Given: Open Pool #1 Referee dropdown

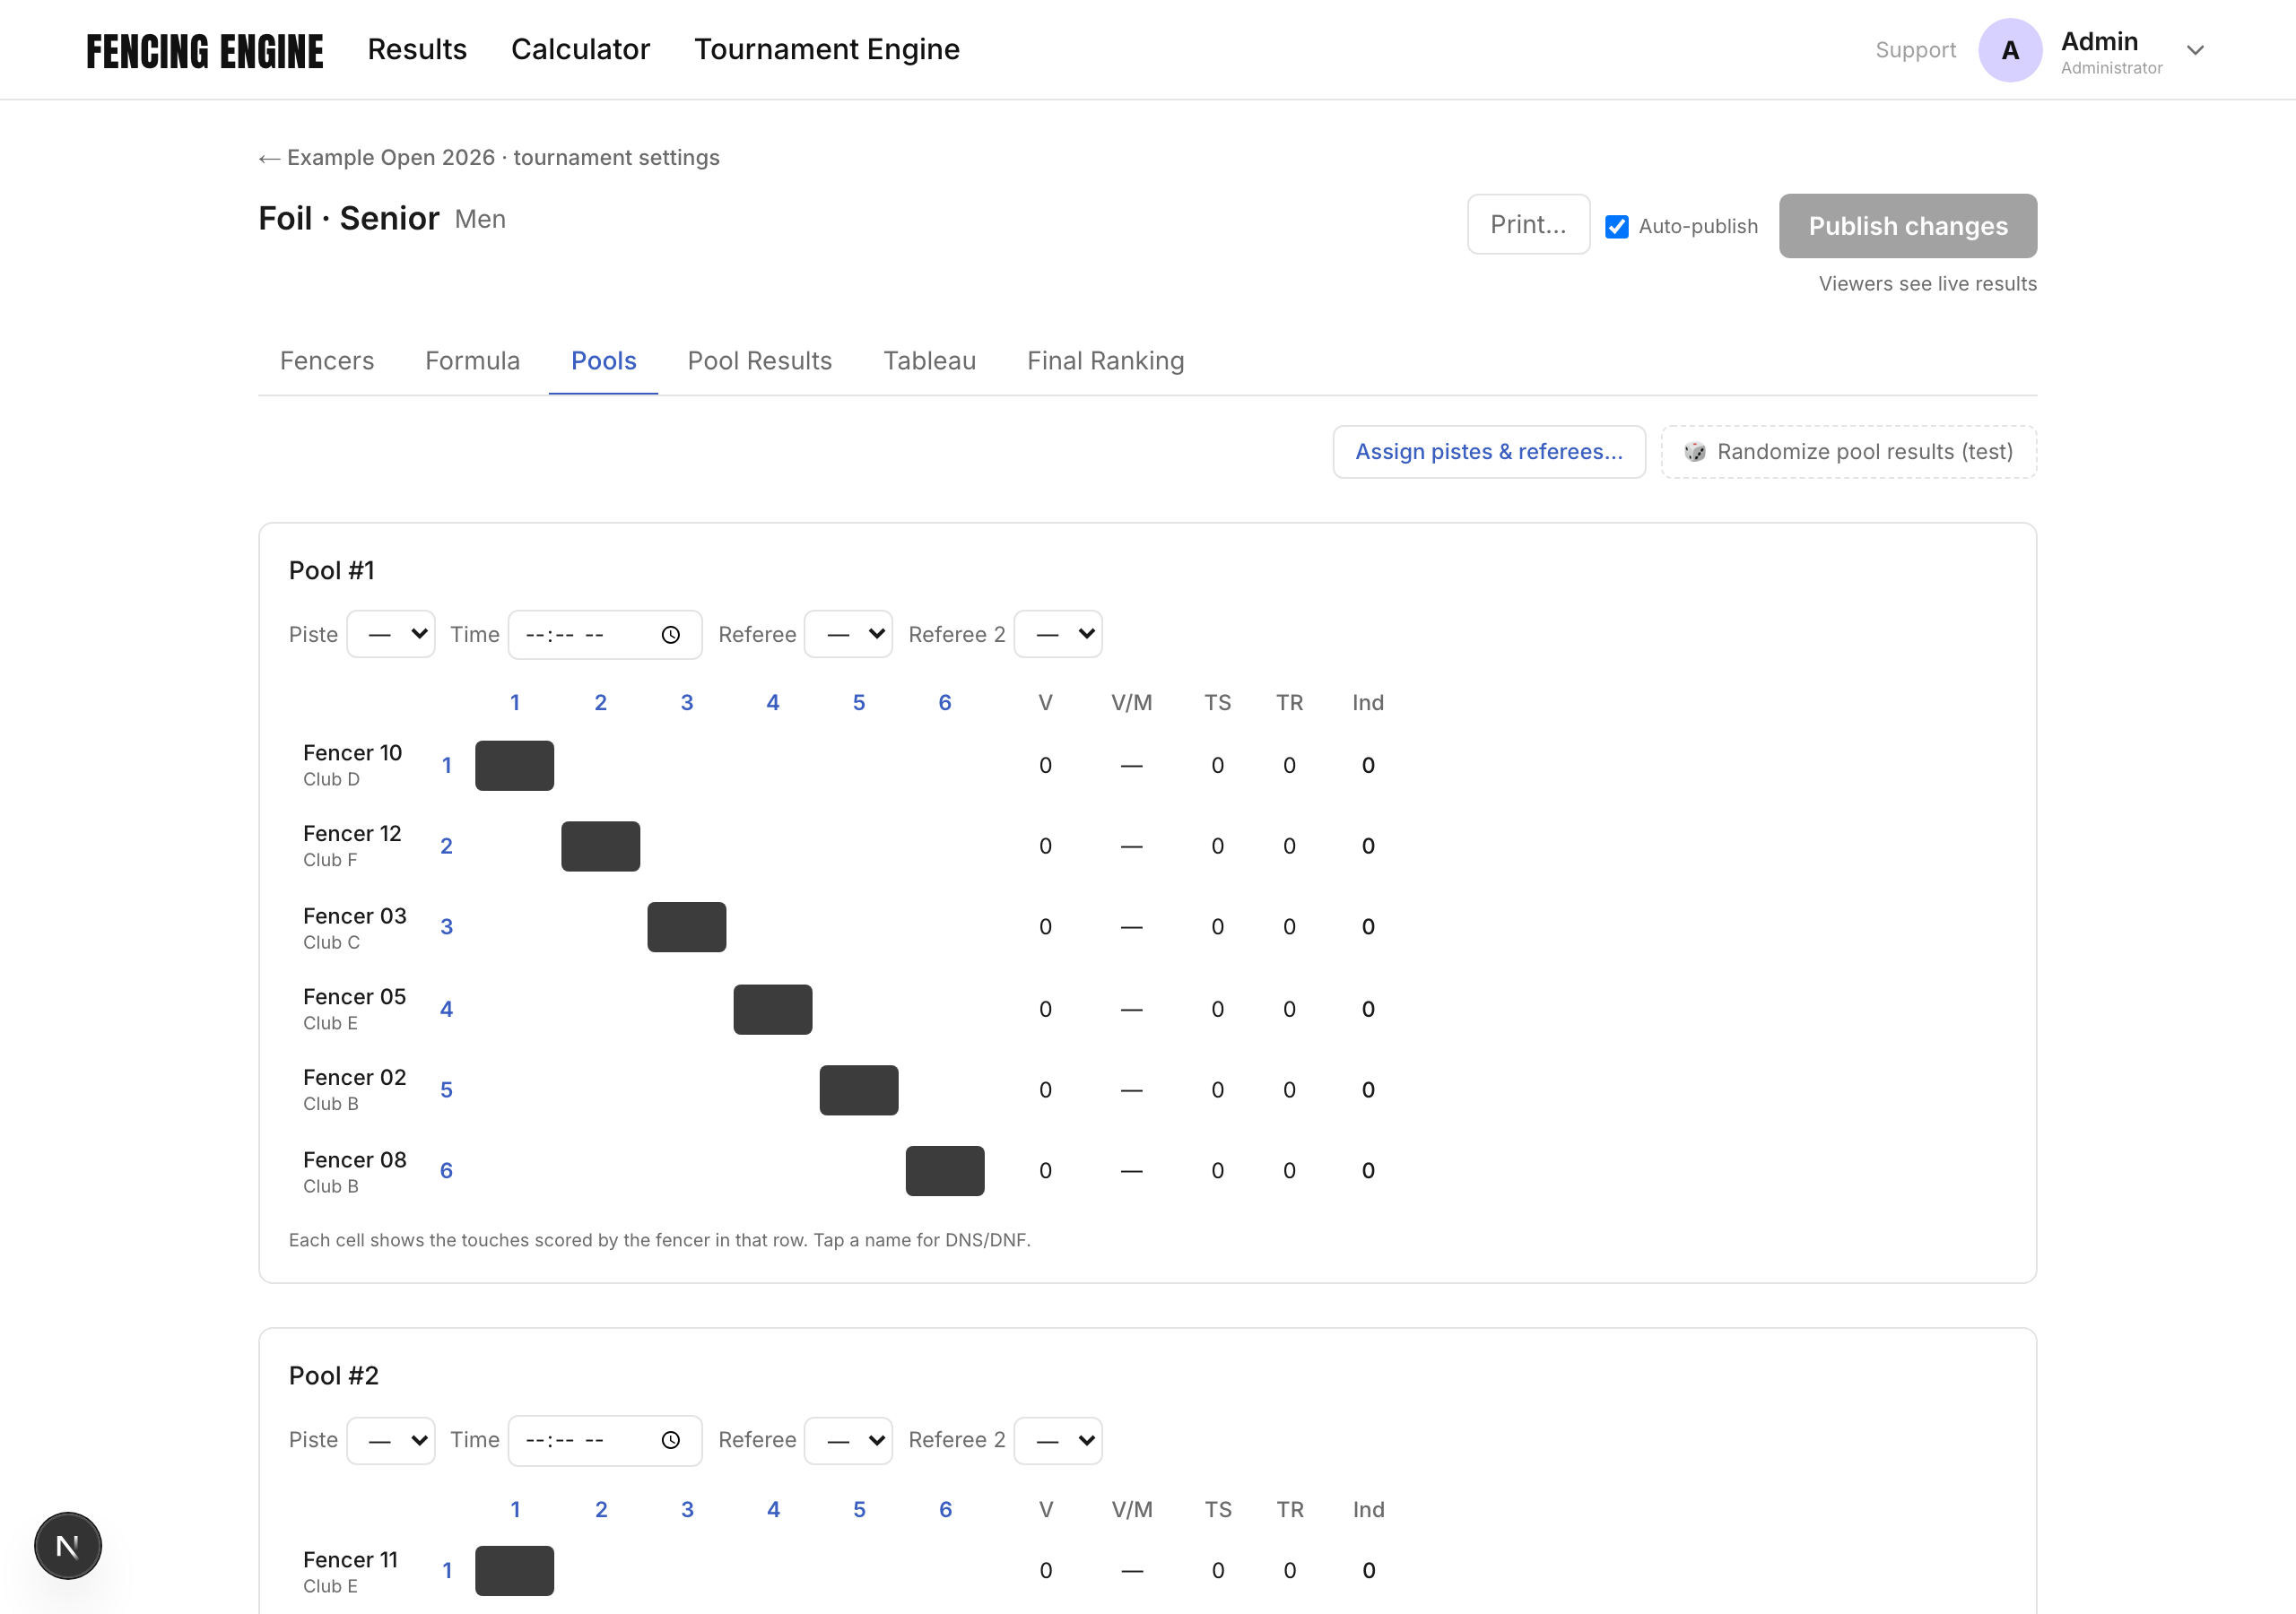Looking at the screenshot, I should pos(848,634).
